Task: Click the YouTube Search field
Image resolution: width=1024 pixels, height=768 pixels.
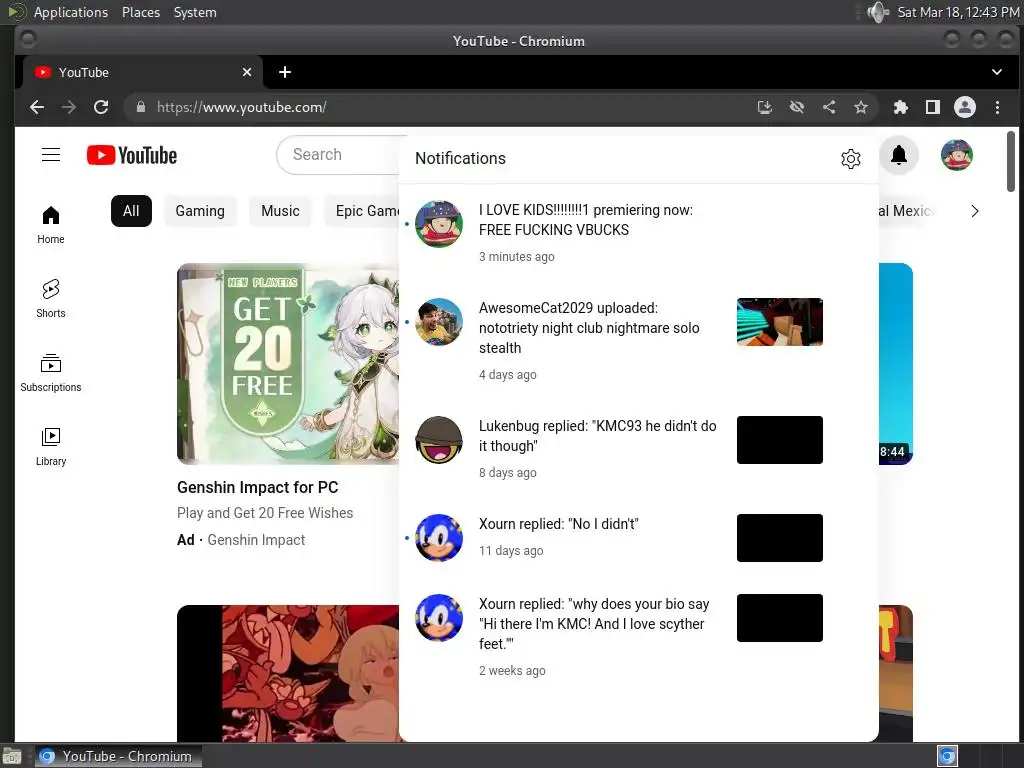Action: coord(340,155)
